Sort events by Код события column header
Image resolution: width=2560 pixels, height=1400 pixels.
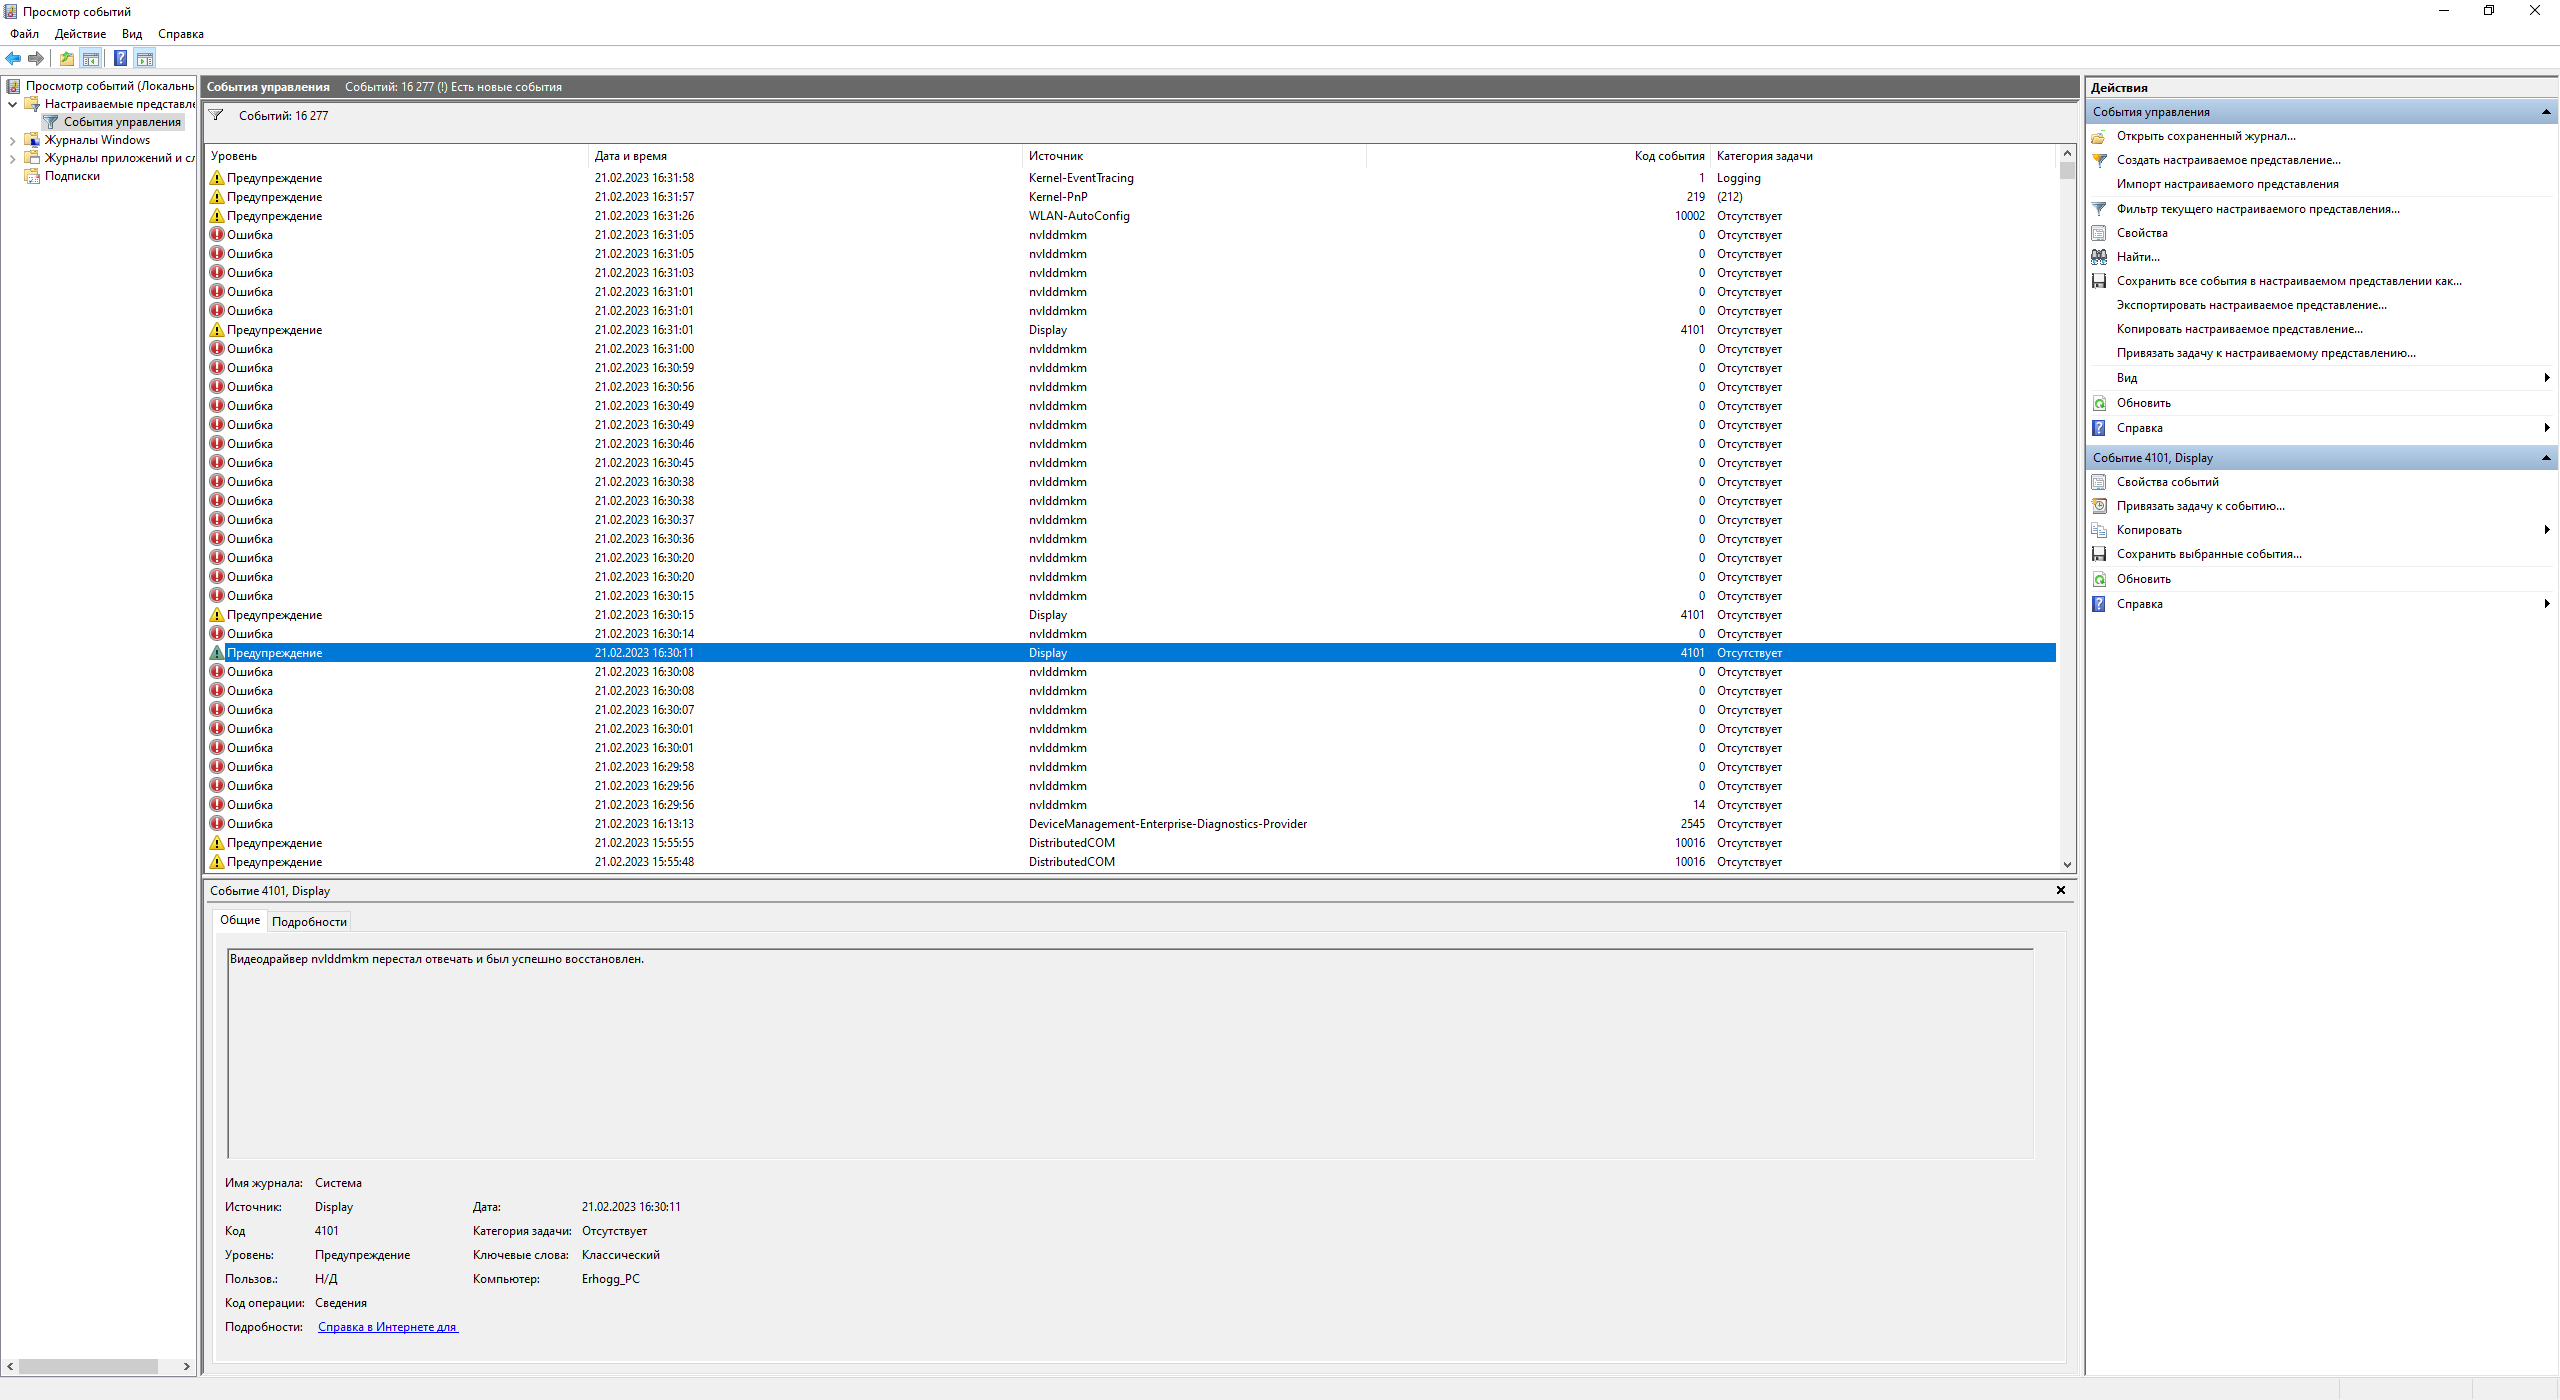1668,156
